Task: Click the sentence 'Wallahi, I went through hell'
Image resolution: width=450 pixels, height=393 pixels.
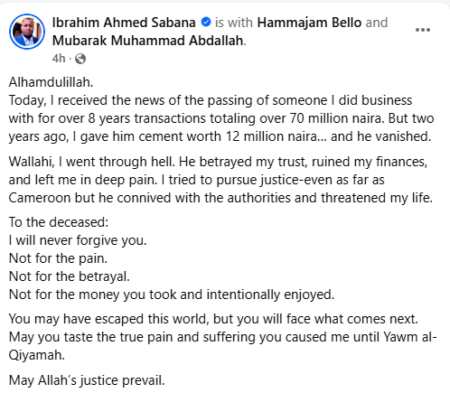Action: click(92, 161)
